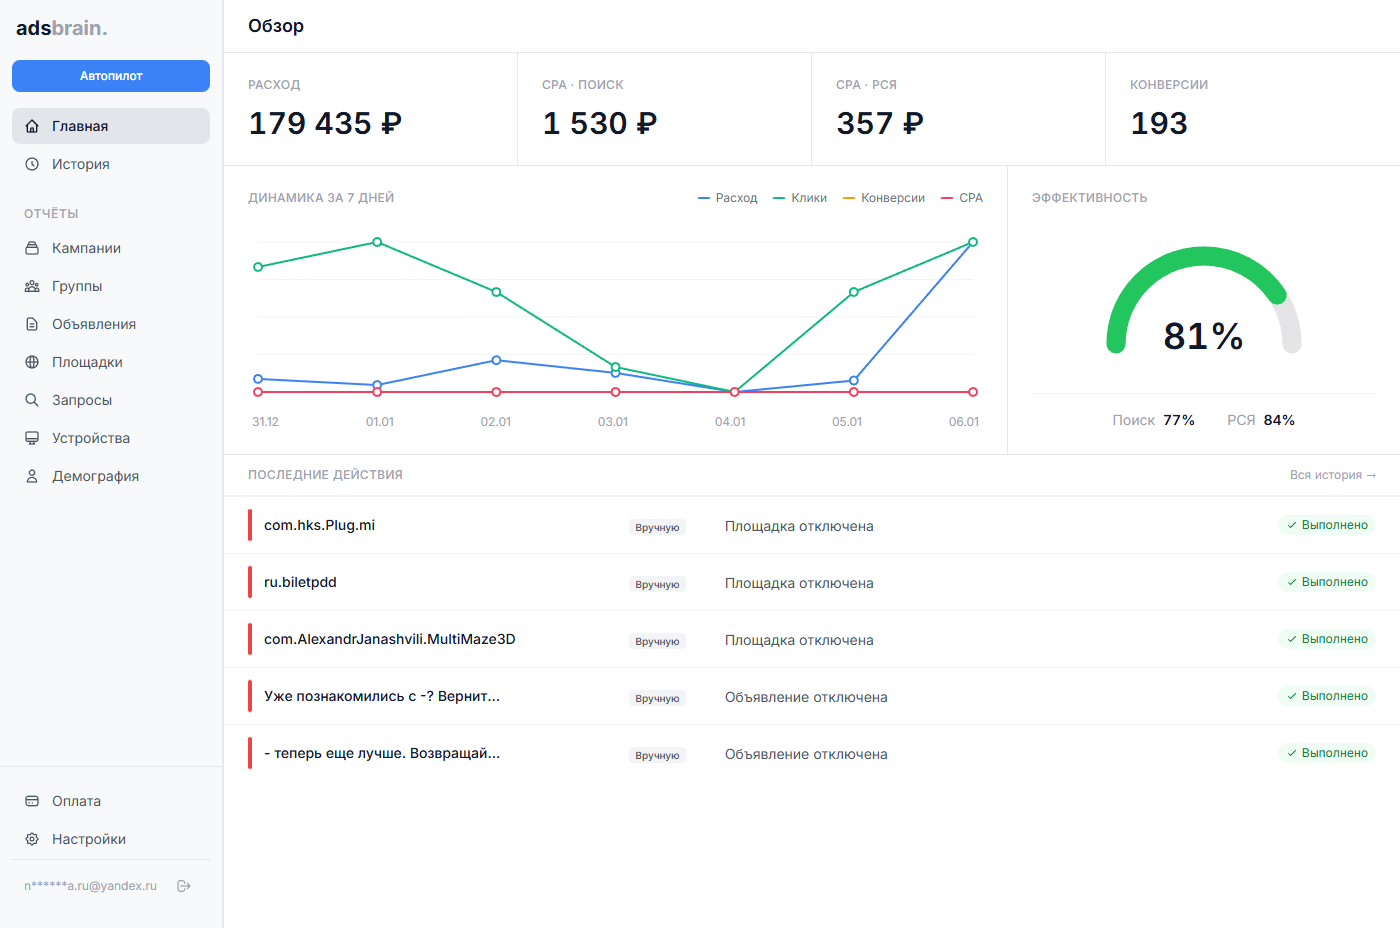Select the Кампании report icon

[x=31, y=247]
